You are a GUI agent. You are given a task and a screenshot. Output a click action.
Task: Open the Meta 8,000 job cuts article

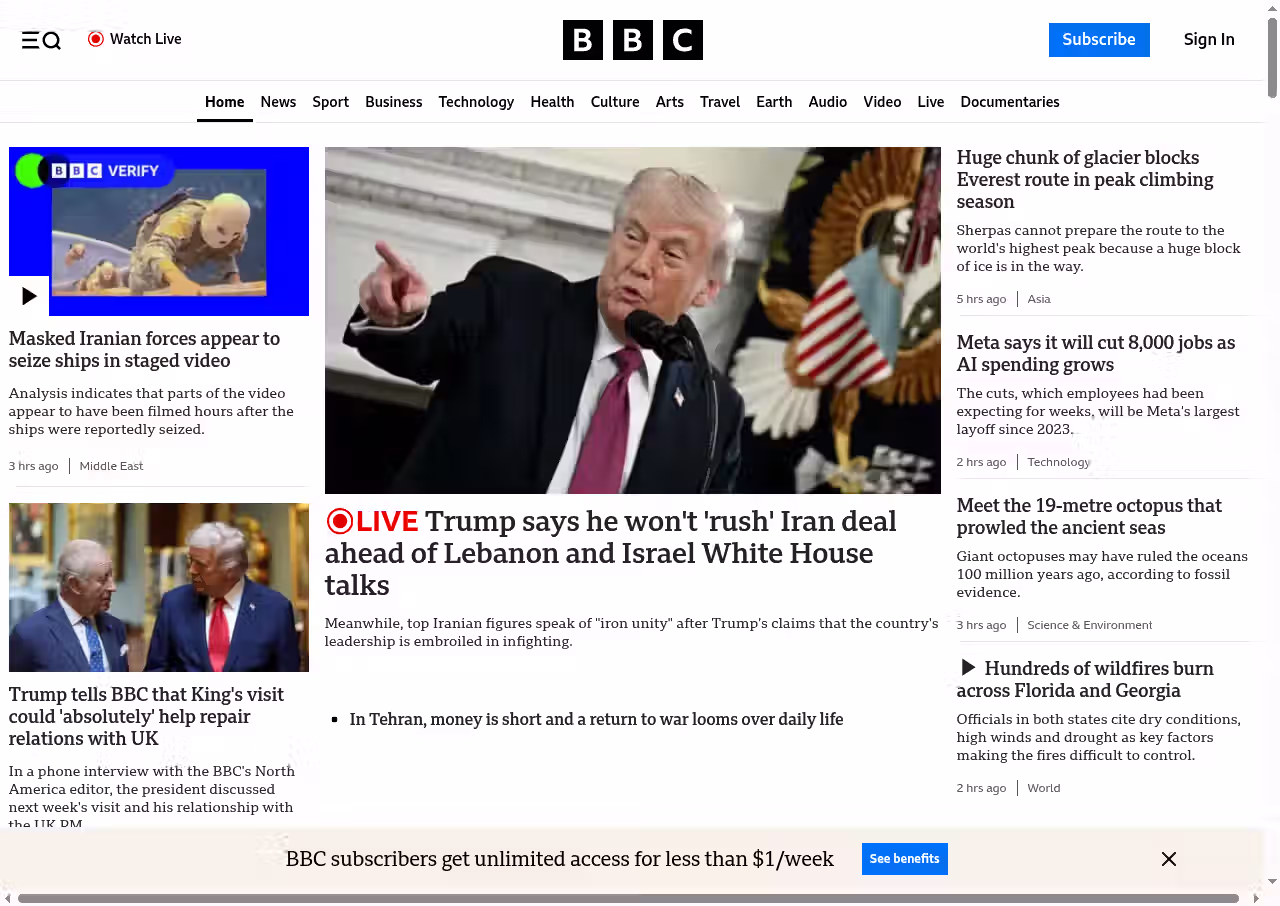[1095, 354]
